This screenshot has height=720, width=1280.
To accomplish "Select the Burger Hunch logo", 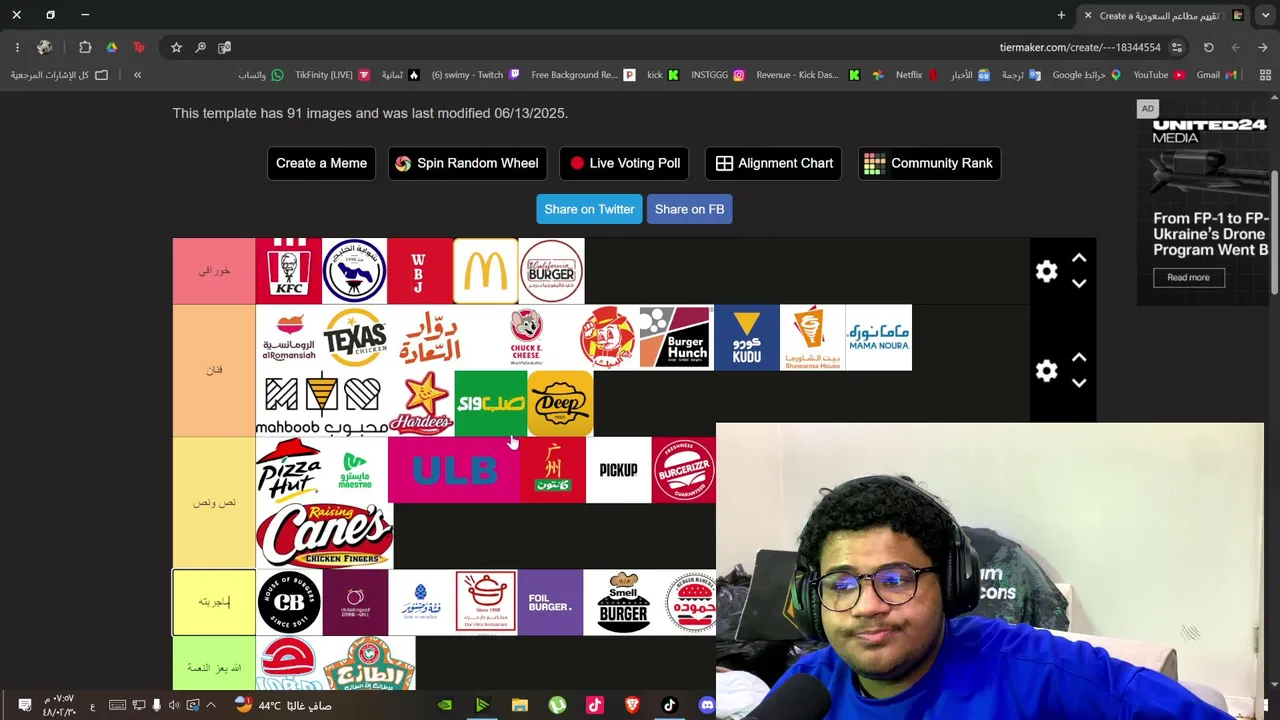I will pos(675,337).
